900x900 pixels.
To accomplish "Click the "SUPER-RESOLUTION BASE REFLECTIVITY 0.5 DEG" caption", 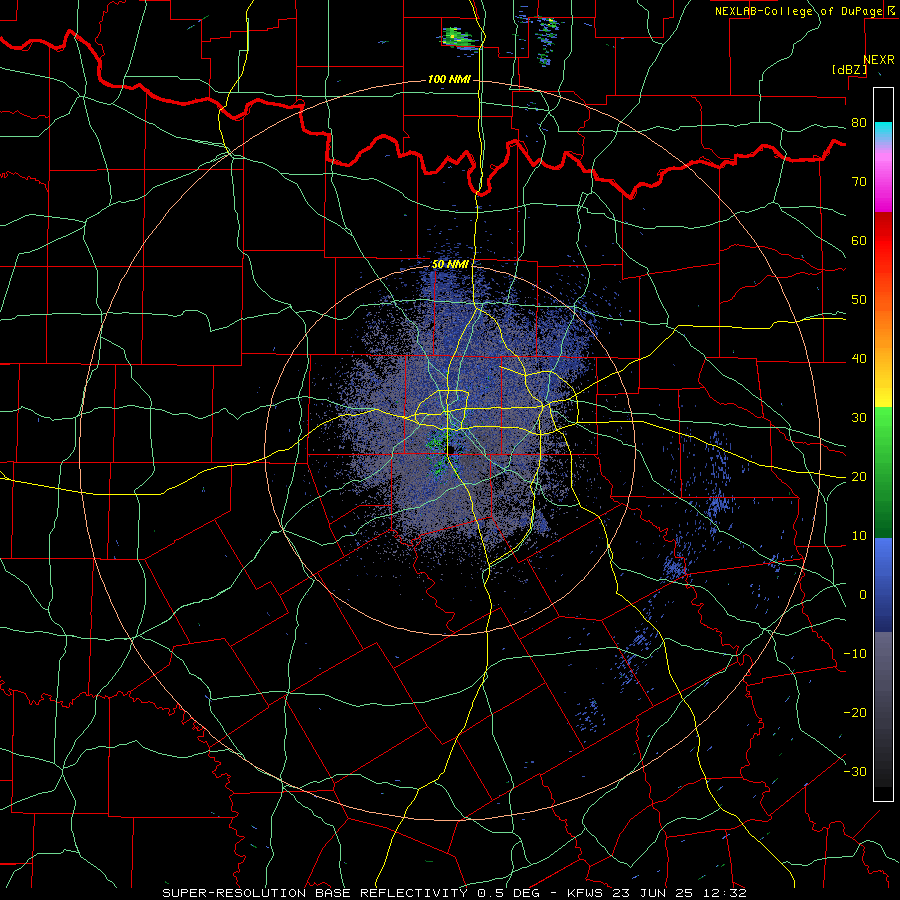I will [351, 893].
